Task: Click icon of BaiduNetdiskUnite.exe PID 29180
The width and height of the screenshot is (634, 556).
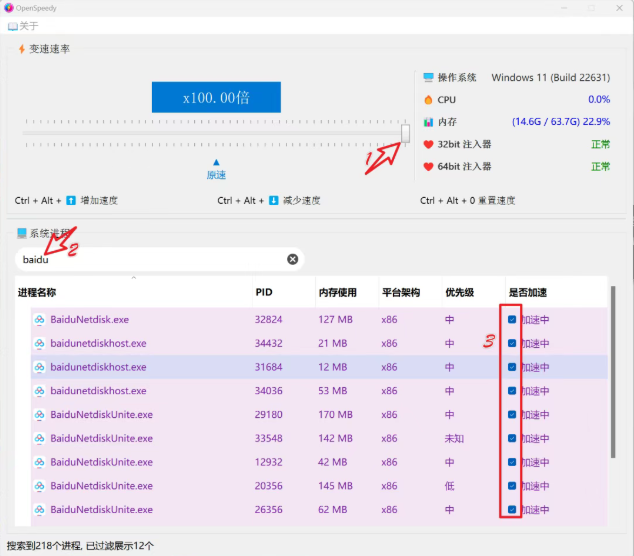Action: click(39, 414)
